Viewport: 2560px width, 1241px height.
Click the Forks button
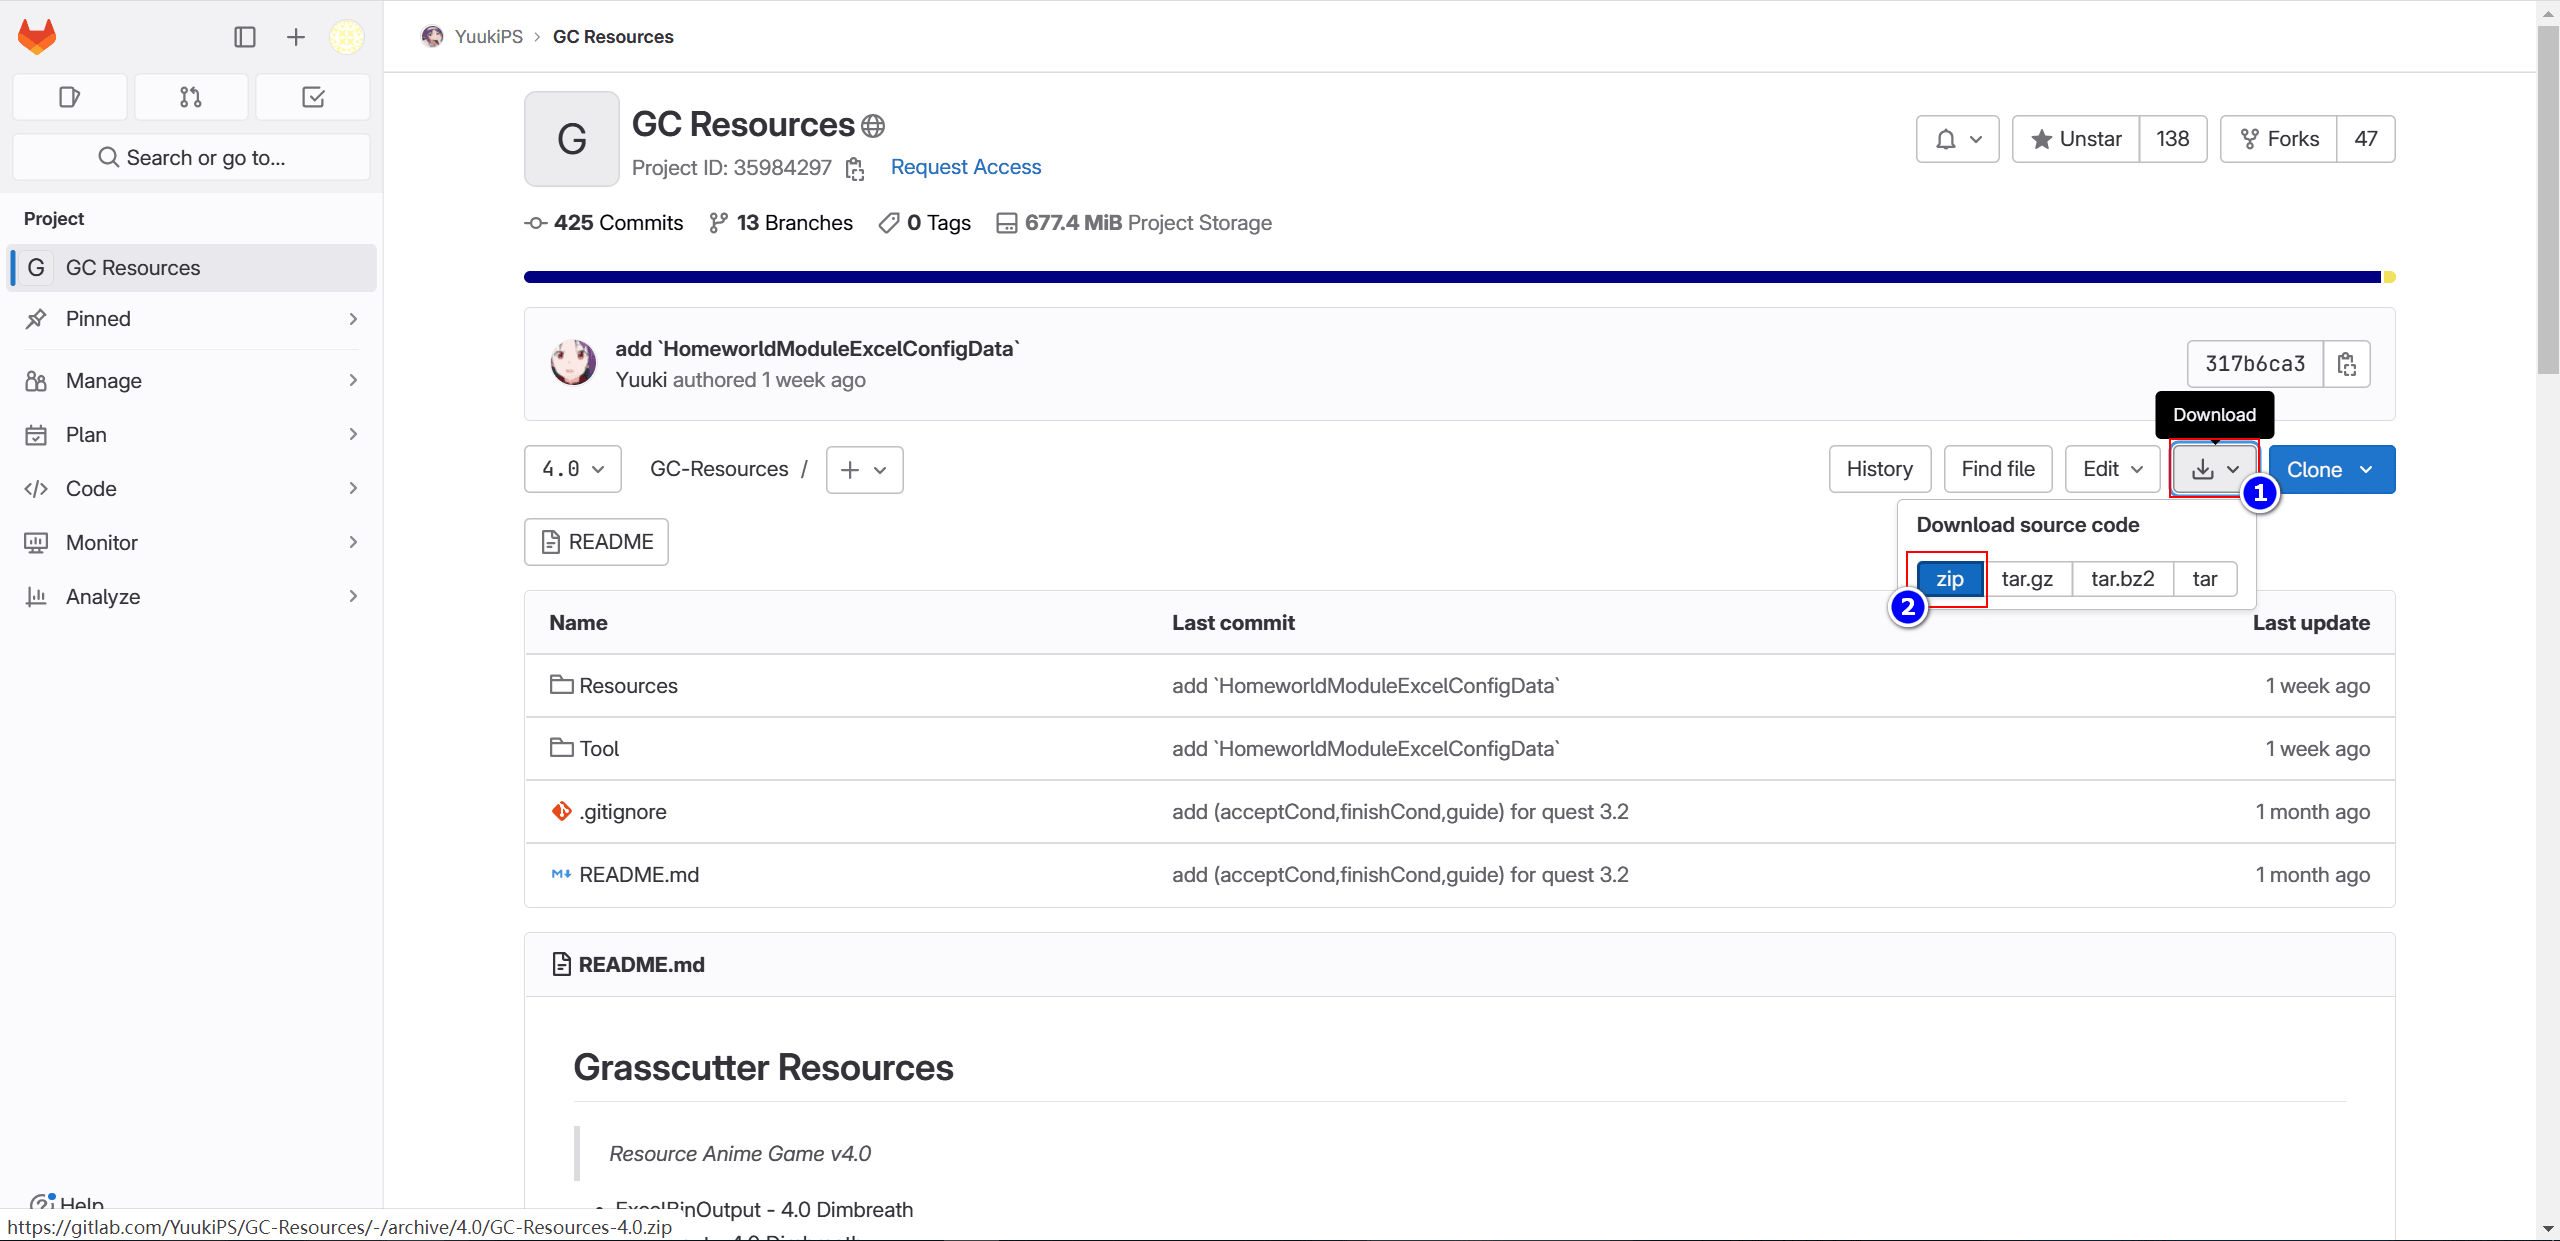click(x=2279, y=139)
